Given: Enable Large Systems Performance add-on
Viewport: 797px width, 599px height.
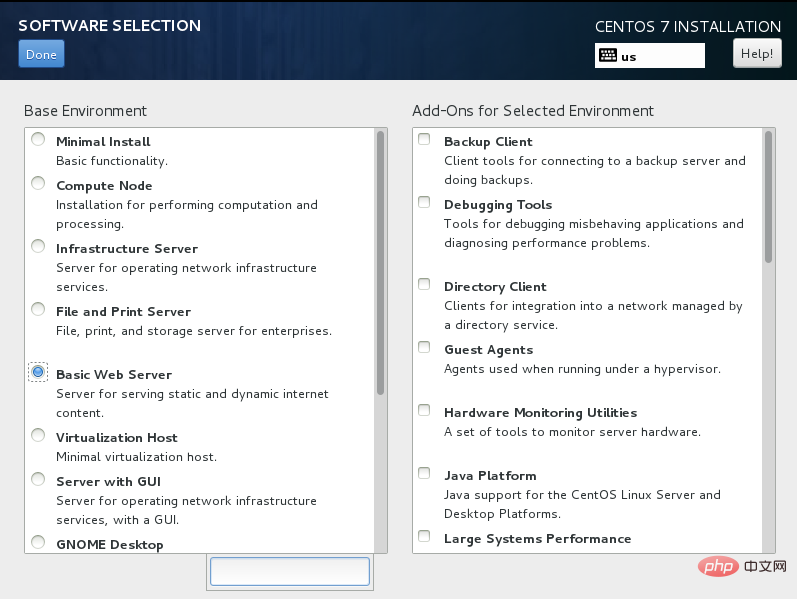Looking at the screenshot, I should tap(424, 537).
